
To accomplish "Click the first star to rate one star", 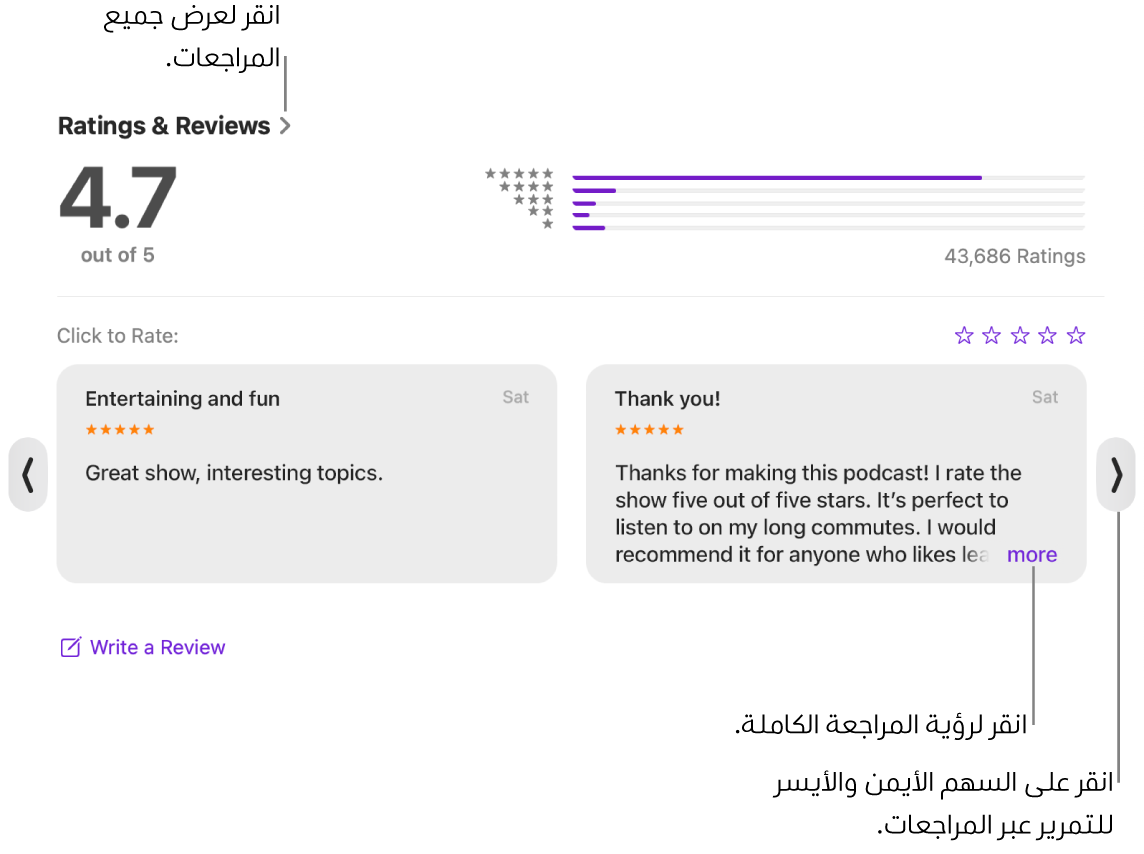I will point(964,336).
